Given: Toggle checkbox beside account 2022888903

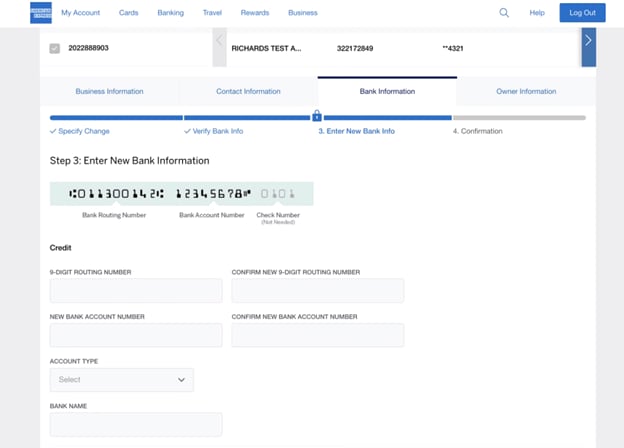Looking at the screenshot, I should click(55, 48).
